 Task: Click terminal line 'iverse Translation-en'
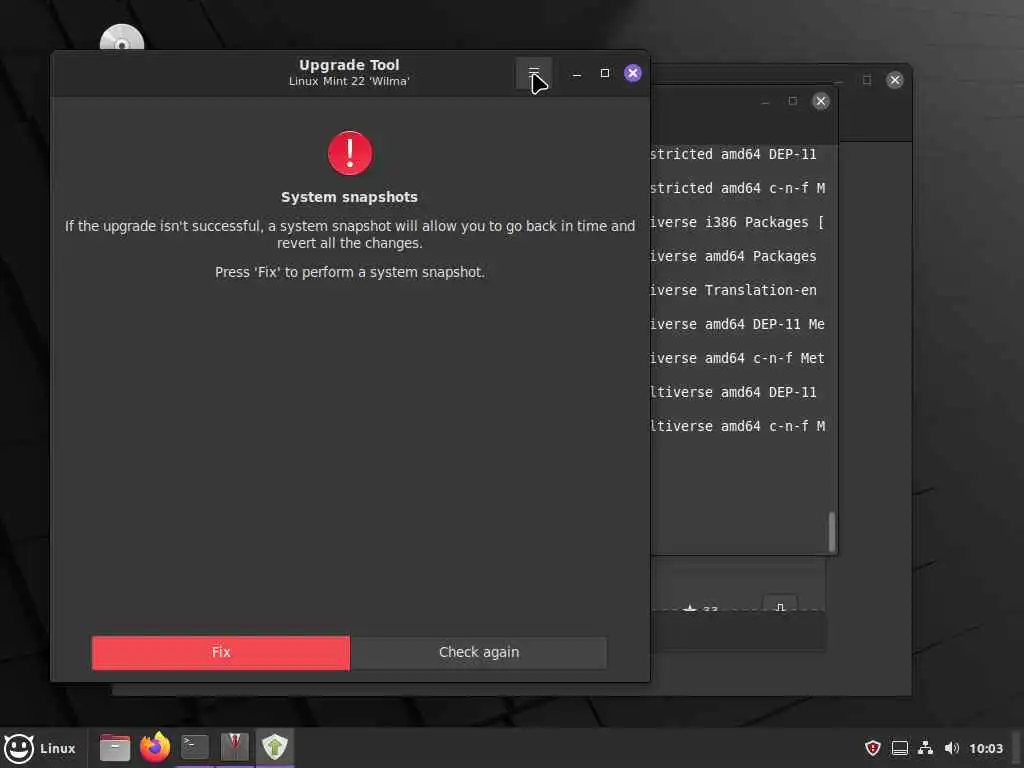[733, 291]
